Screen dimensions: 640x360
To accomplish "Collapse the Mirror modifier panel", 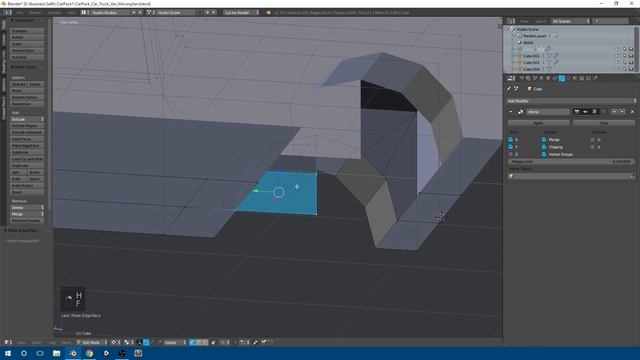I will coord(511,111).
